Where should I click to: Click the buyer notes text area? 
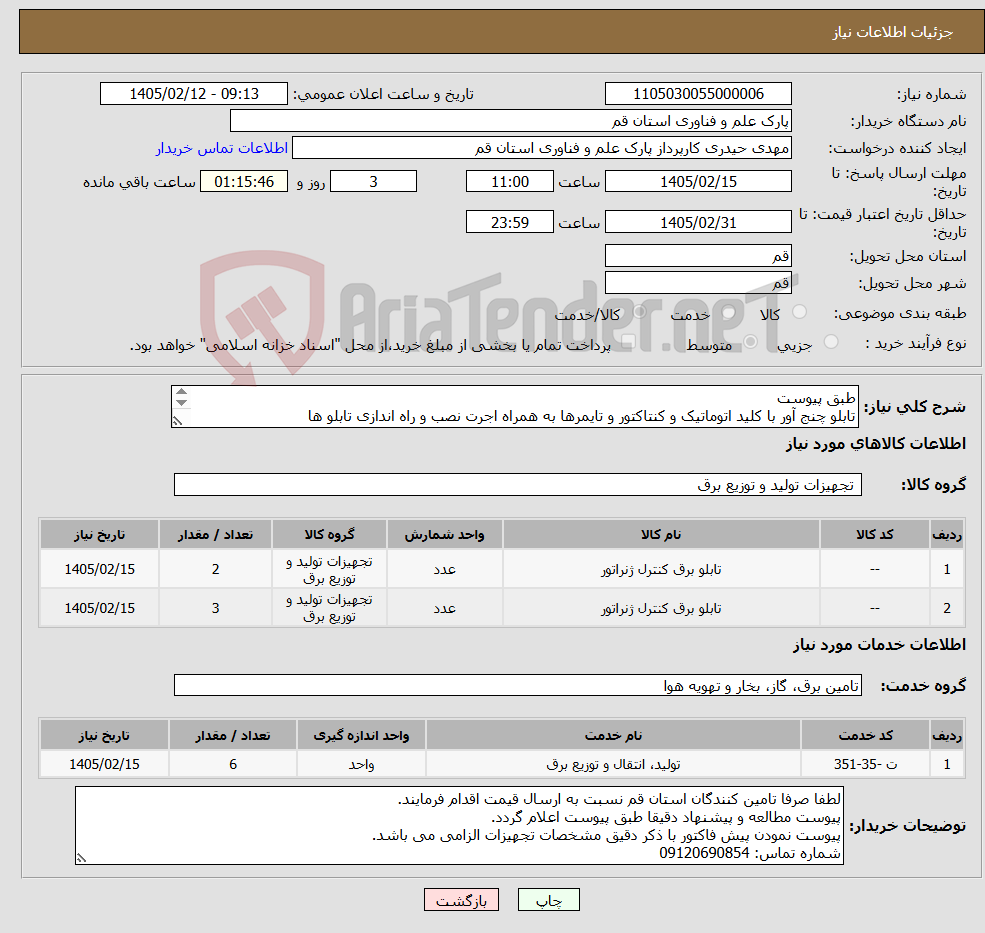(x=459, y=826)
